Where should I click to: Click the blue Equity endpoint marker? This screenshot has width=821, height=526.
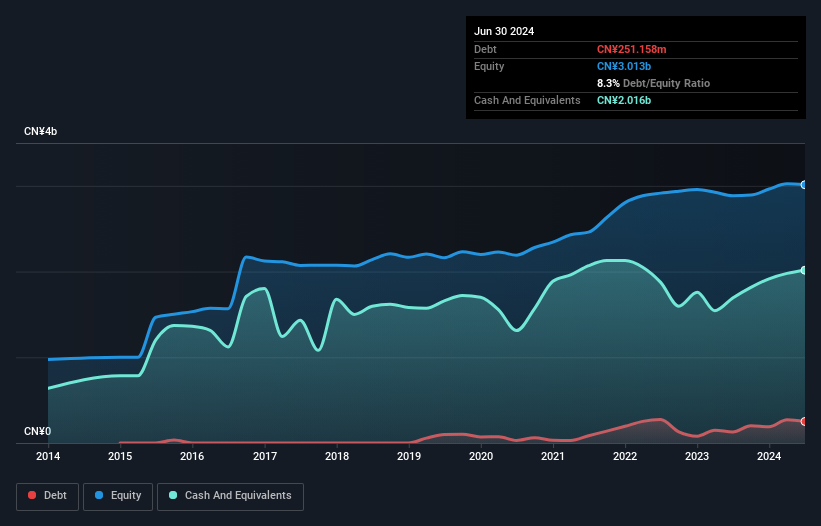point(804,185)
